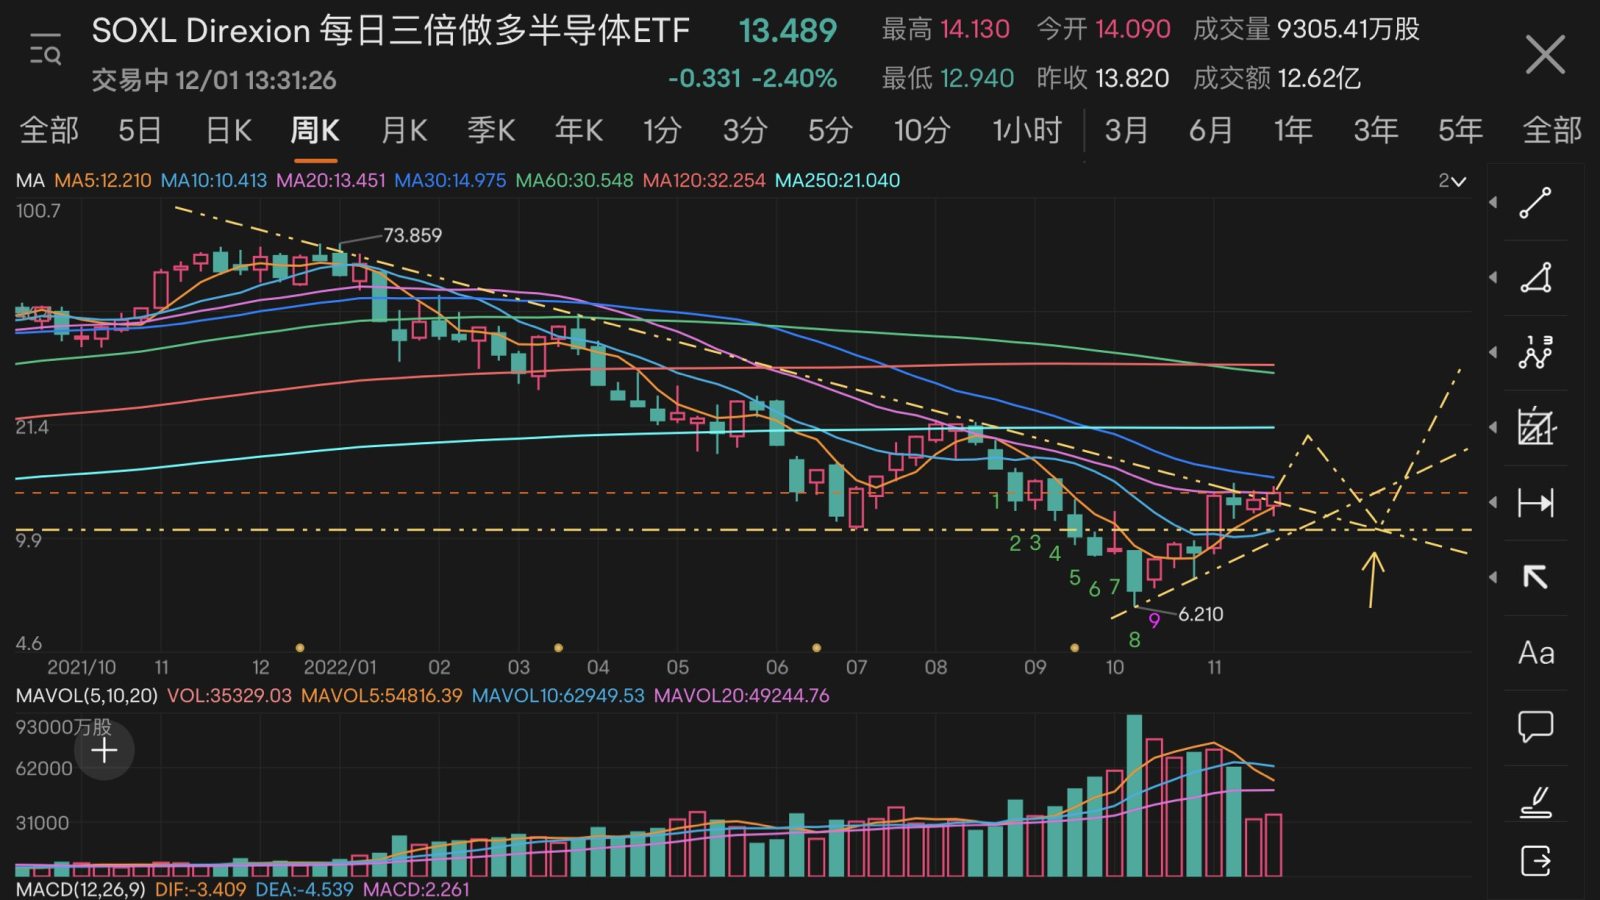Open the 10分 ten-minute chart tab
The height and width of the screenshot is (900, 1600).
pos(921,130)
